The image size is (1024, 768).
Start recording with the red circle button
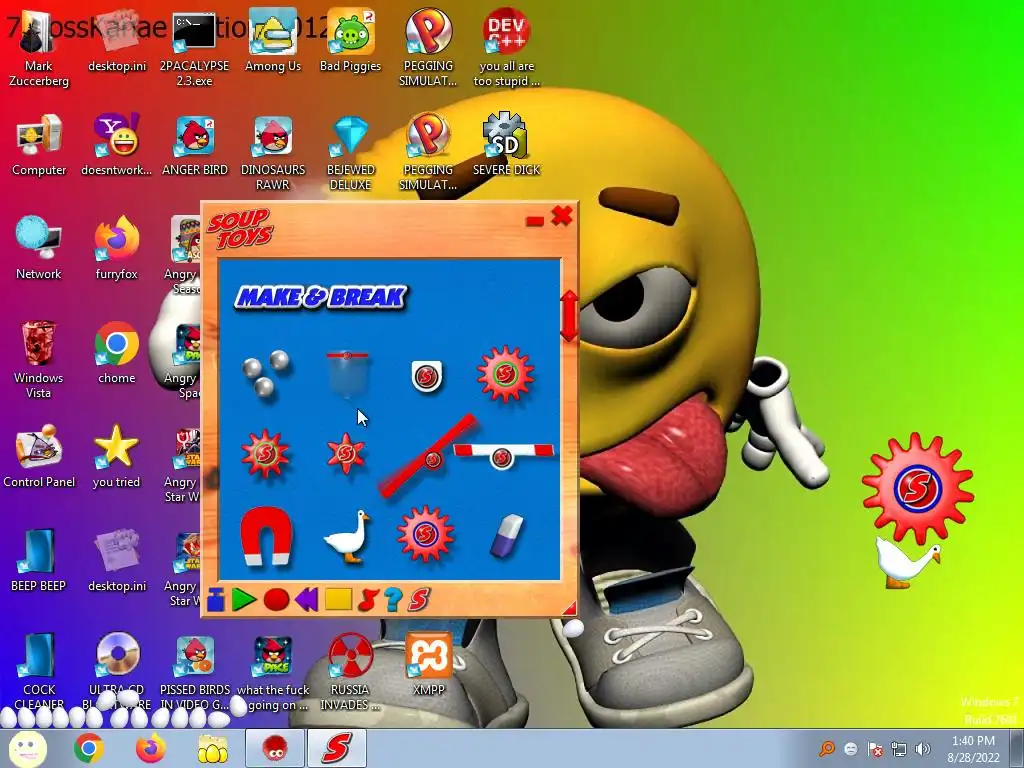pyautogui.click(x=276, y=599)
